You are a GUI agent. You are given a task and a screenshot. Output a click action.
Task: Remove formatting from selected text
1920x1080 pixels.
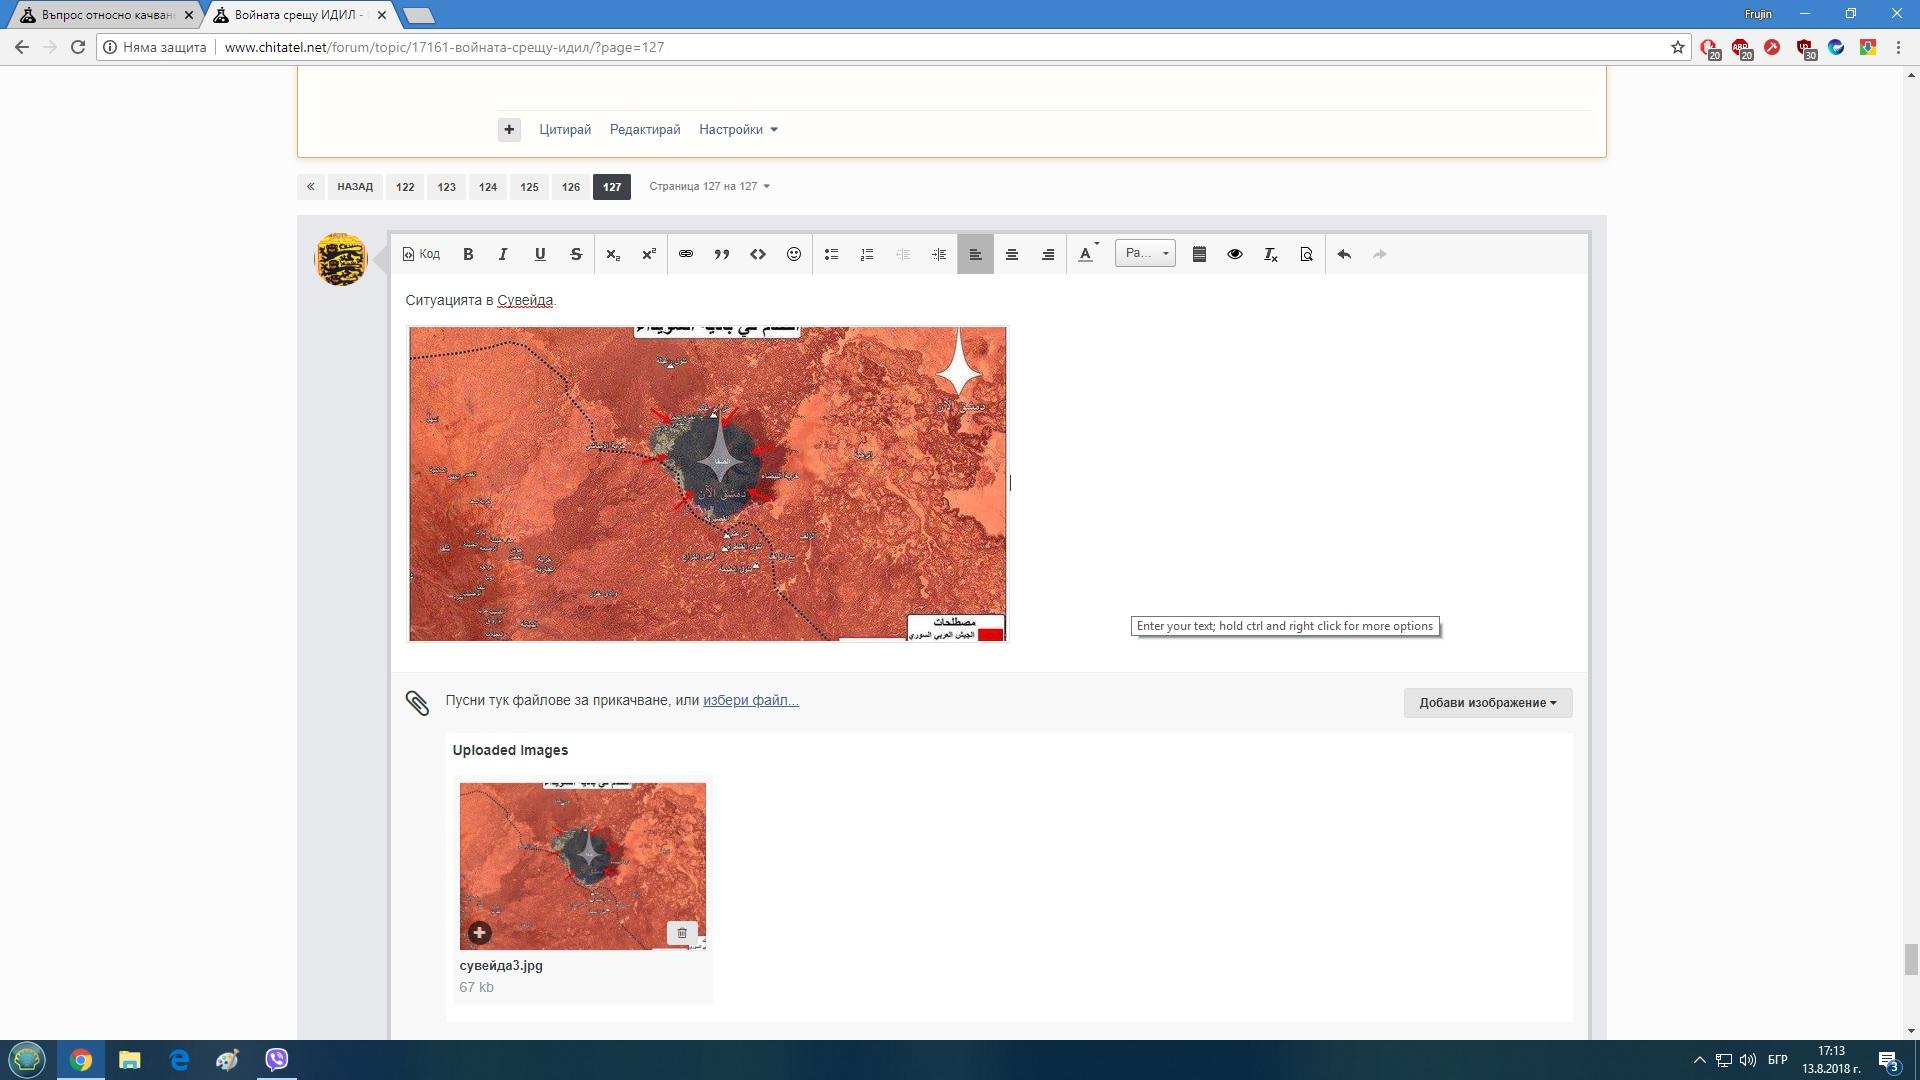(1271, 254)
